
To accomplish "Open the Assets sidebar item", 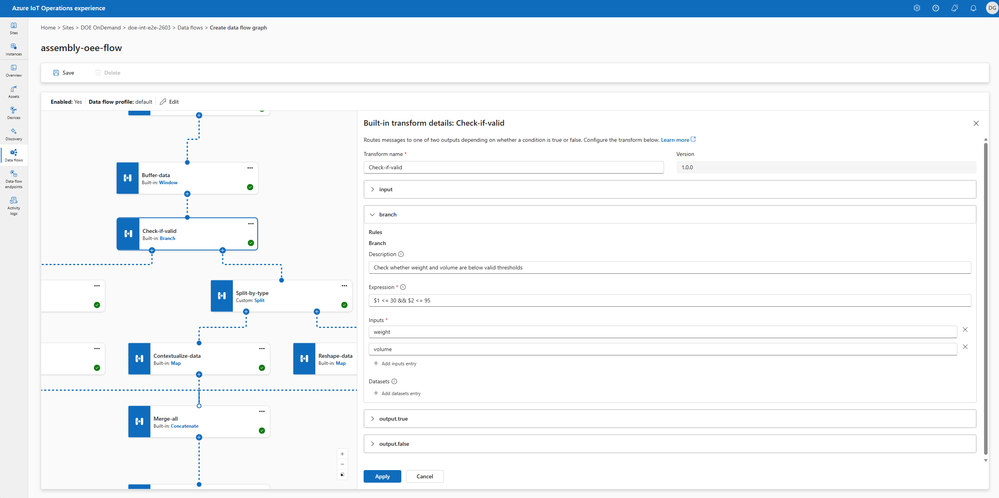I will coord(13,92).
